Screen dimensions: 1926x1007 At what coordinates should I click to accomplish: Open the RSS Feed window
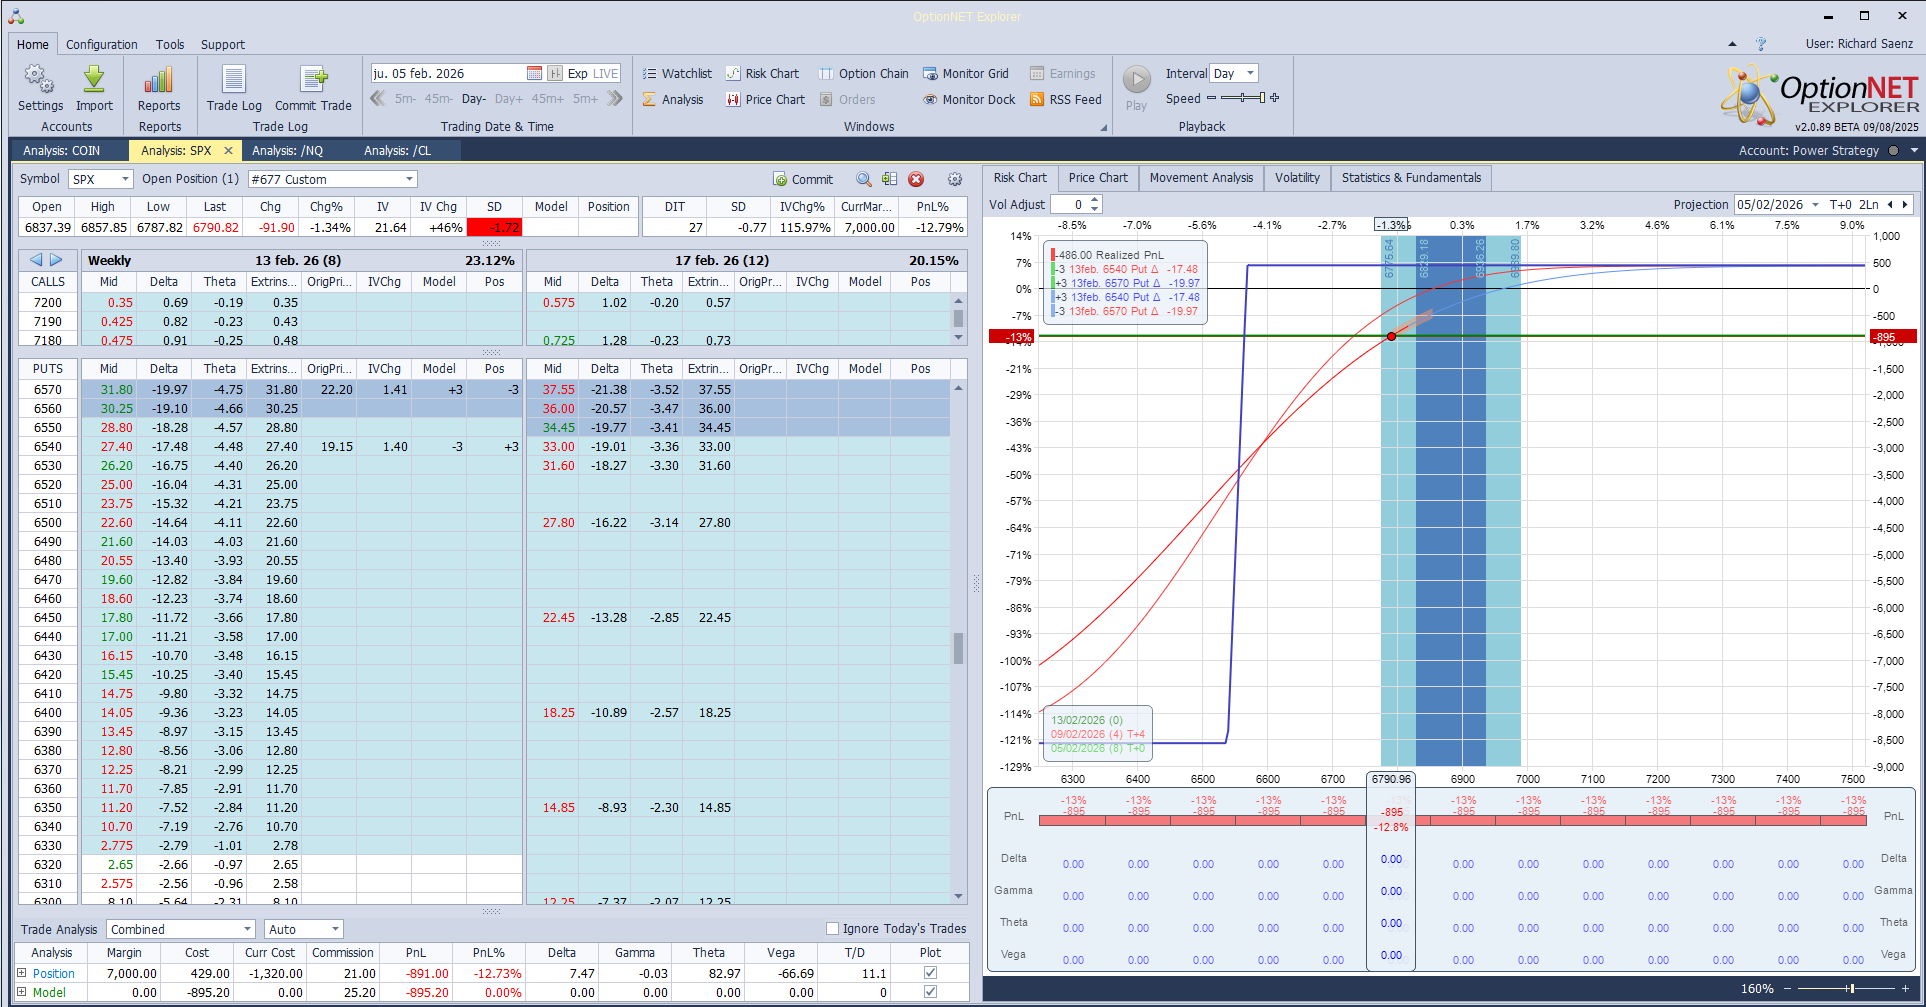(x=1065, y=100)
